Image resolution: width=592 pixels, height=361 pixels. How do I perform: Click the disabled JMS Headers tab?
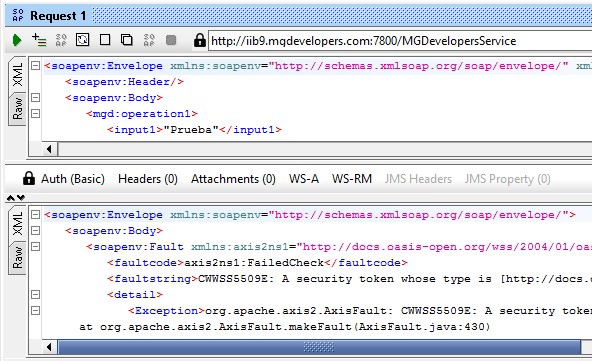click(x=418, y=179)
